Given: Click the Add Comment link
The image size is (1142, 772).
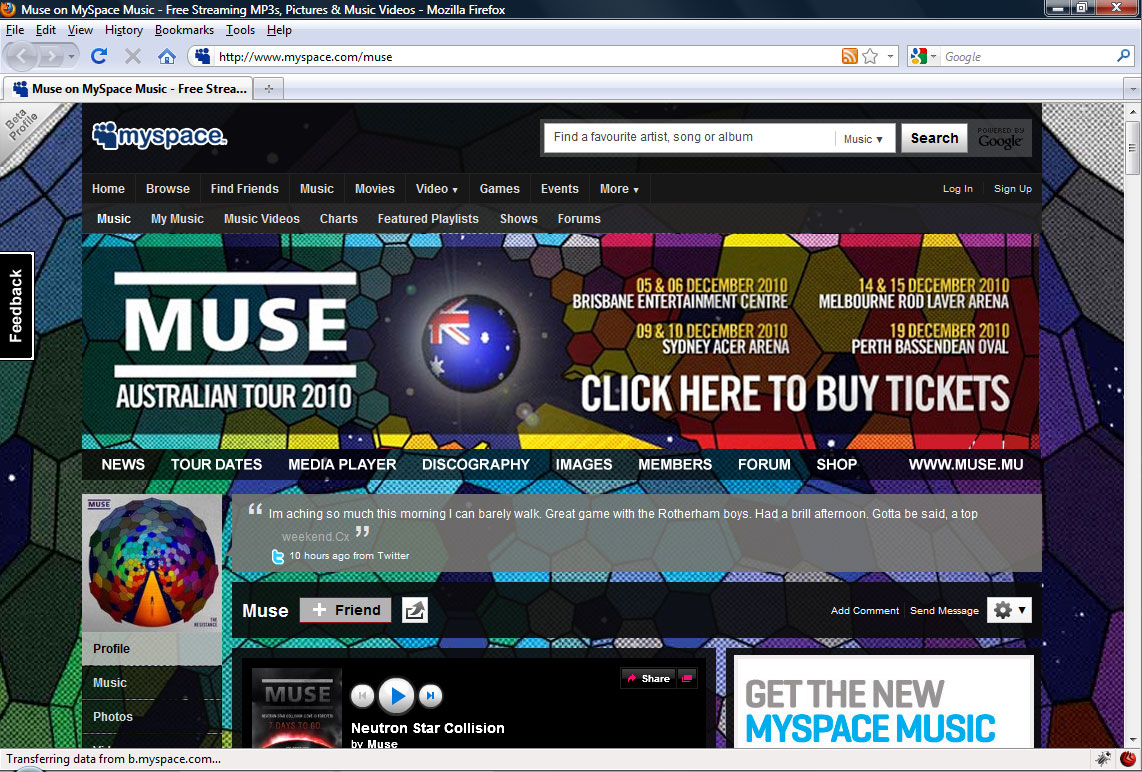Looking at the screenshot, I should click(865, 610).
